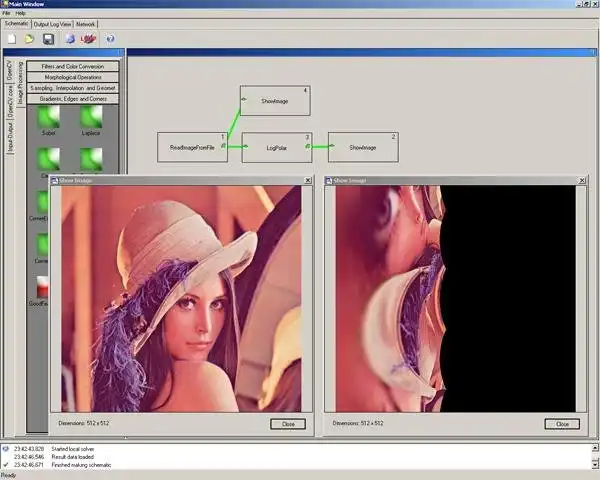Click the Main Window title bar icon
The image size is (600, 480).
pyautogui.click(x=5, y=4)
